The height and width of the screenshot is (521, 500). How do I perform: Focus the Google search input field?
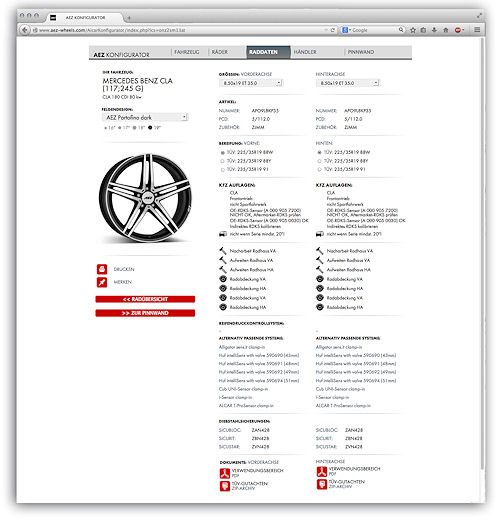(x=374, y=30)
